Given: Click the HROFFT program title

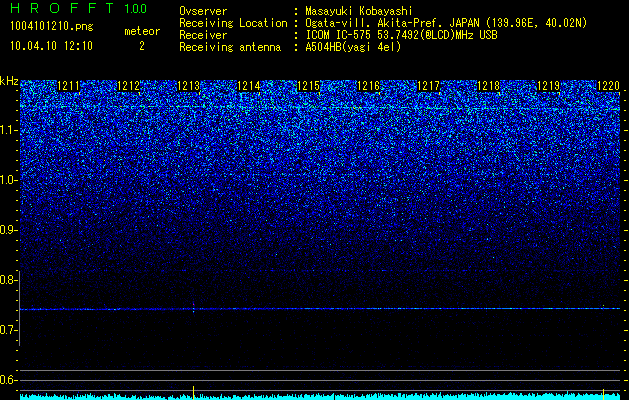Looking at the screenshot, I should [62, 8].
